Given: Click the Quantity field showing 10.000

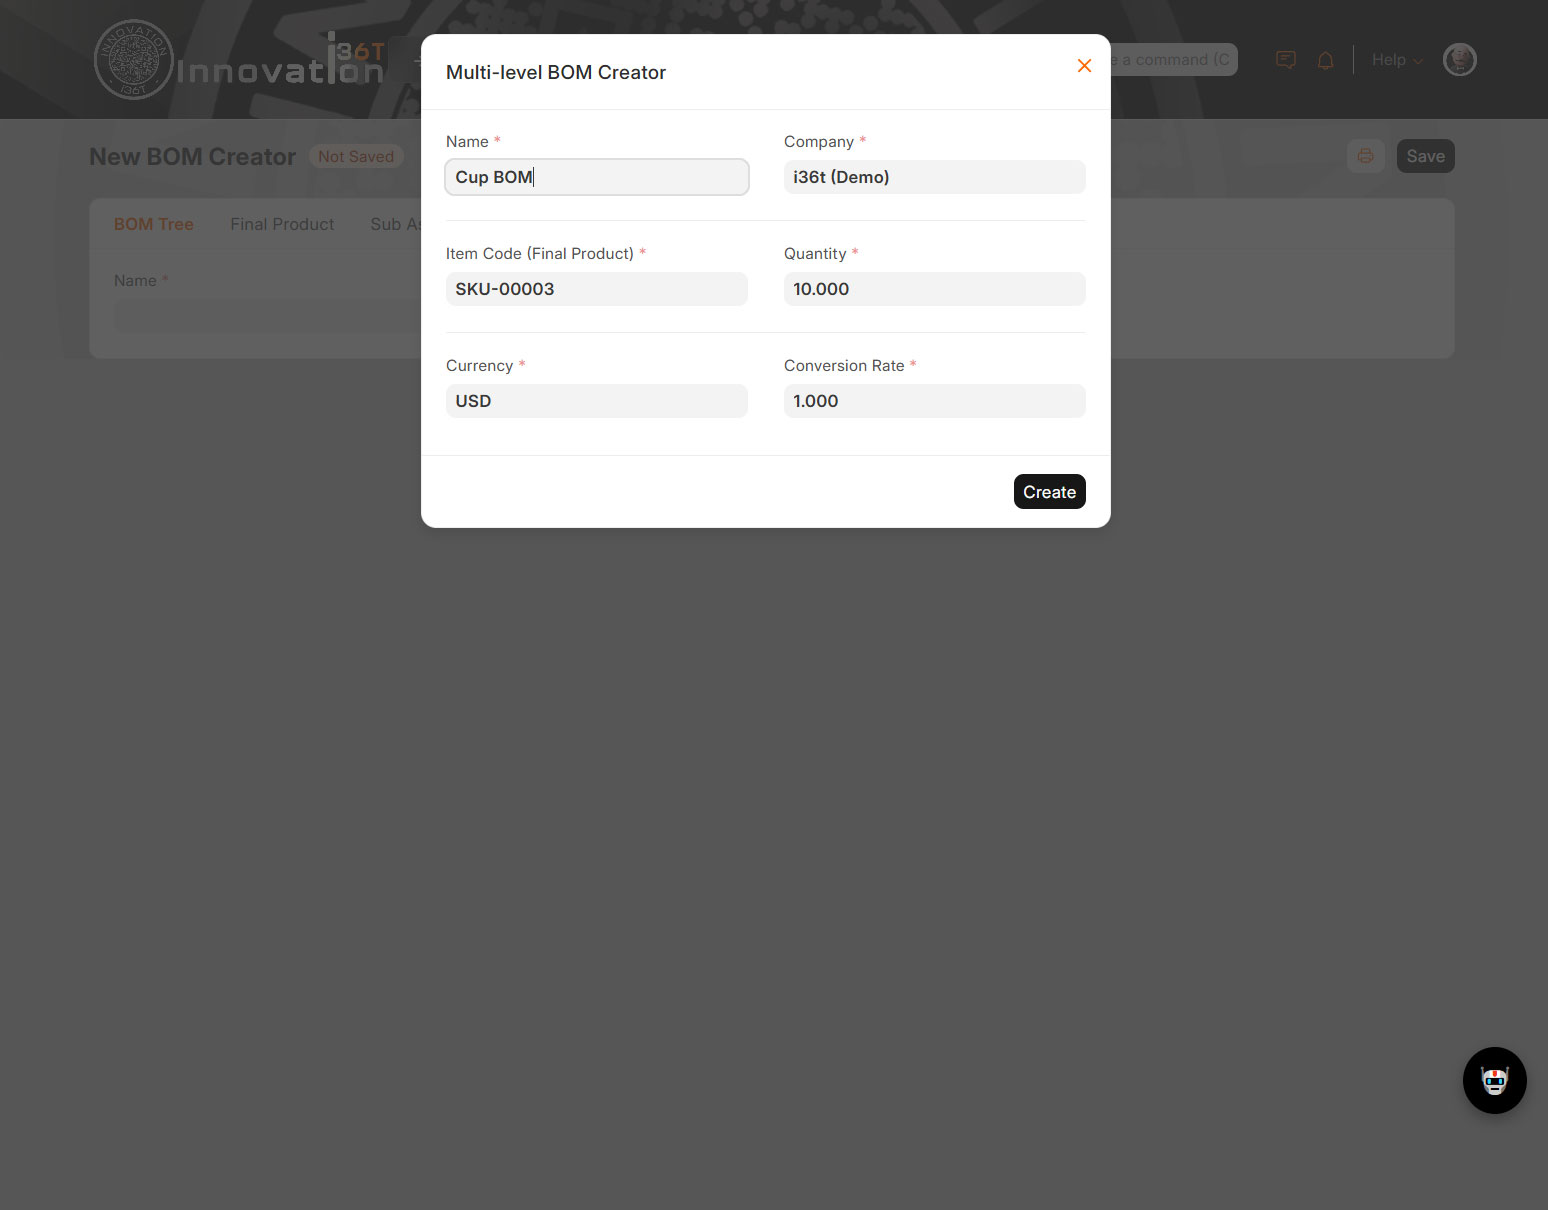Looking at the screenshot, I should [934, 289].
